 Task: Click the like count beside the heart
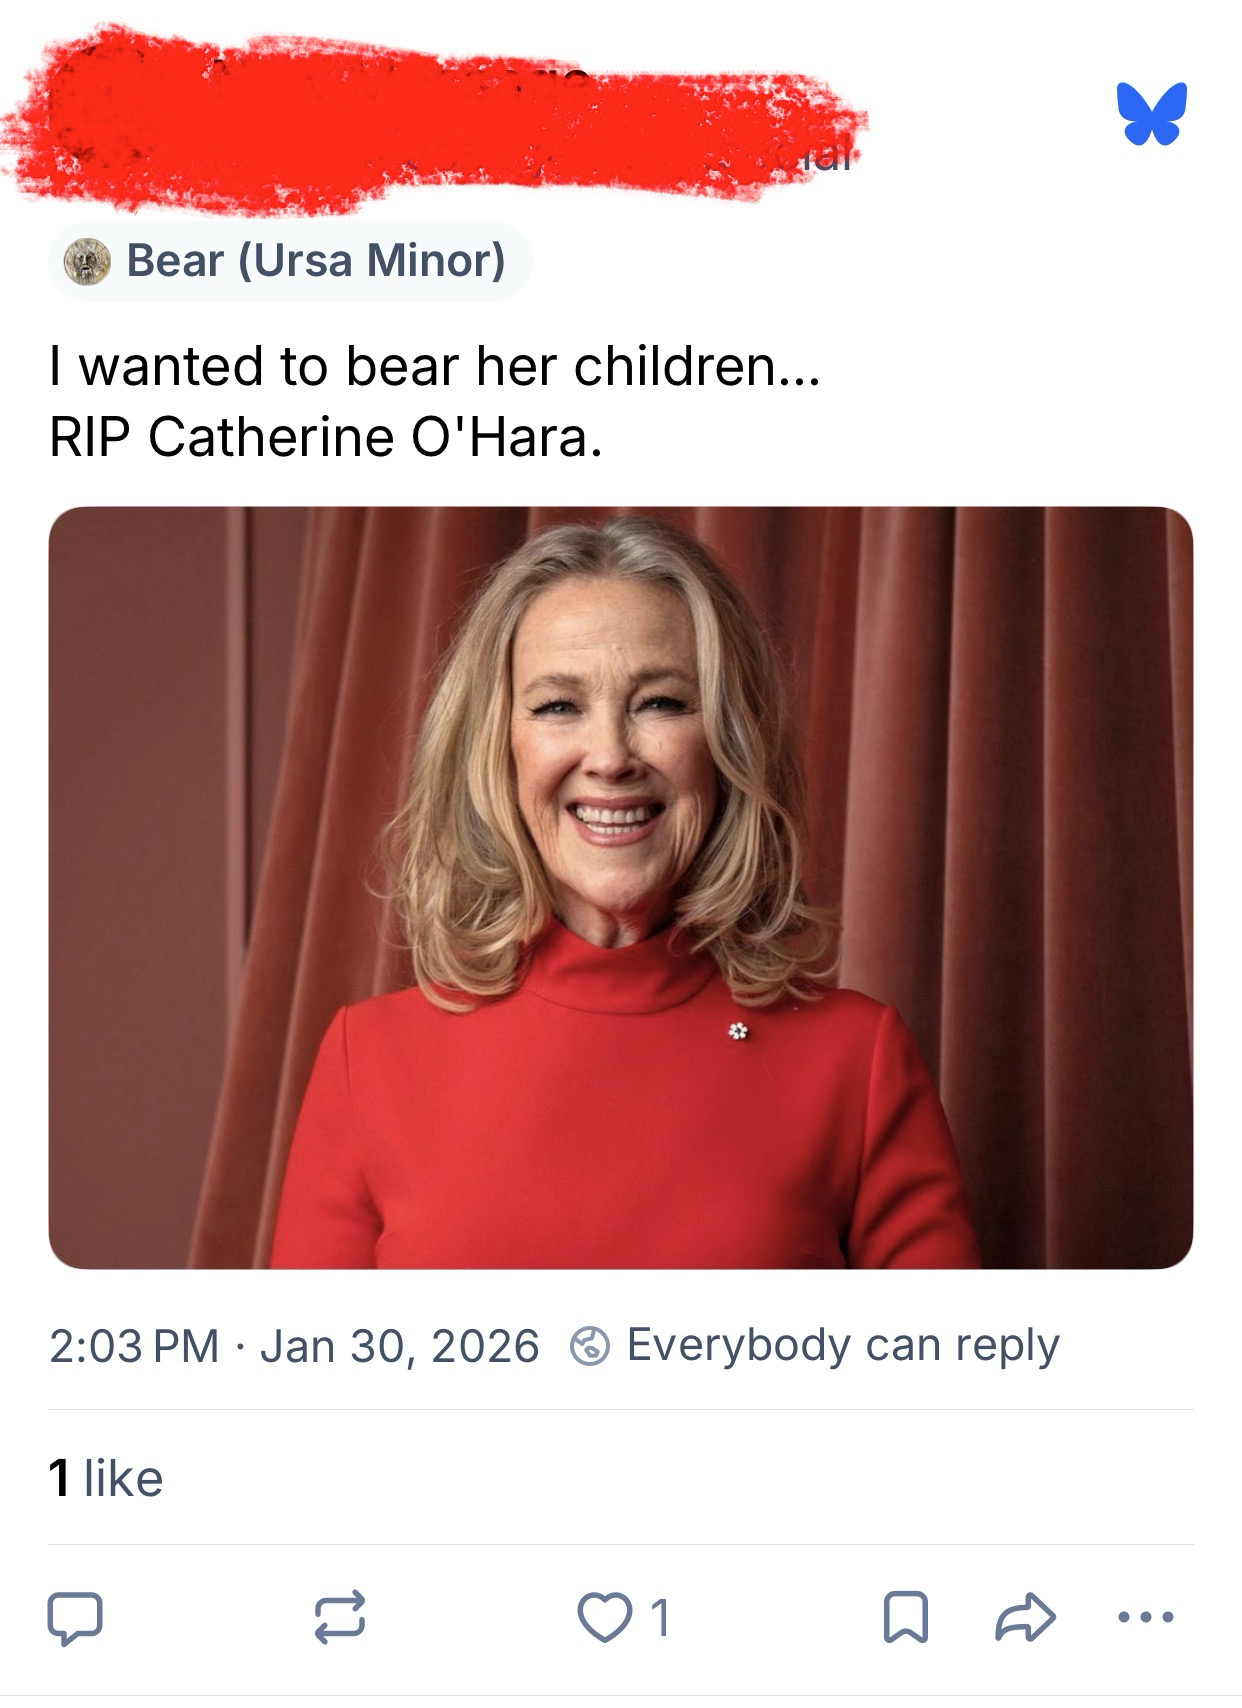[660, 1617]
